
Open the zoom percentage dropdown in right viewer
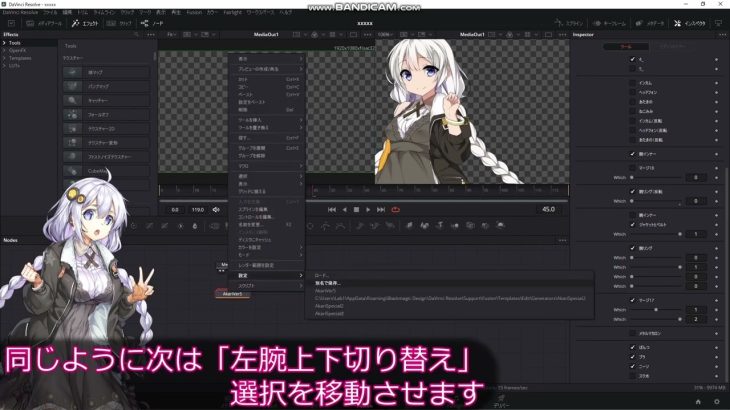coord(385,34)
